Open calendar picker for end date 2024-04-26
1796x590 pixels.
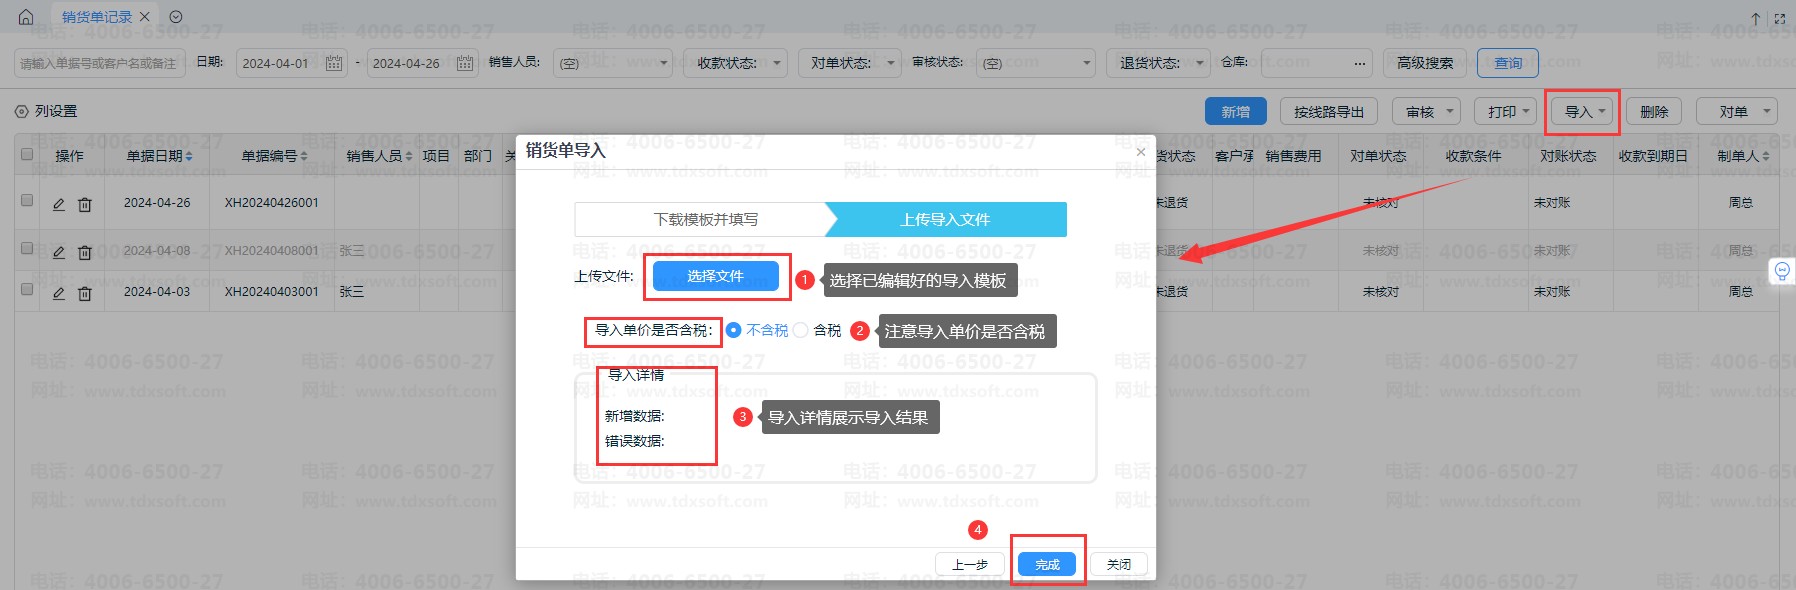(x=465, y=63)
